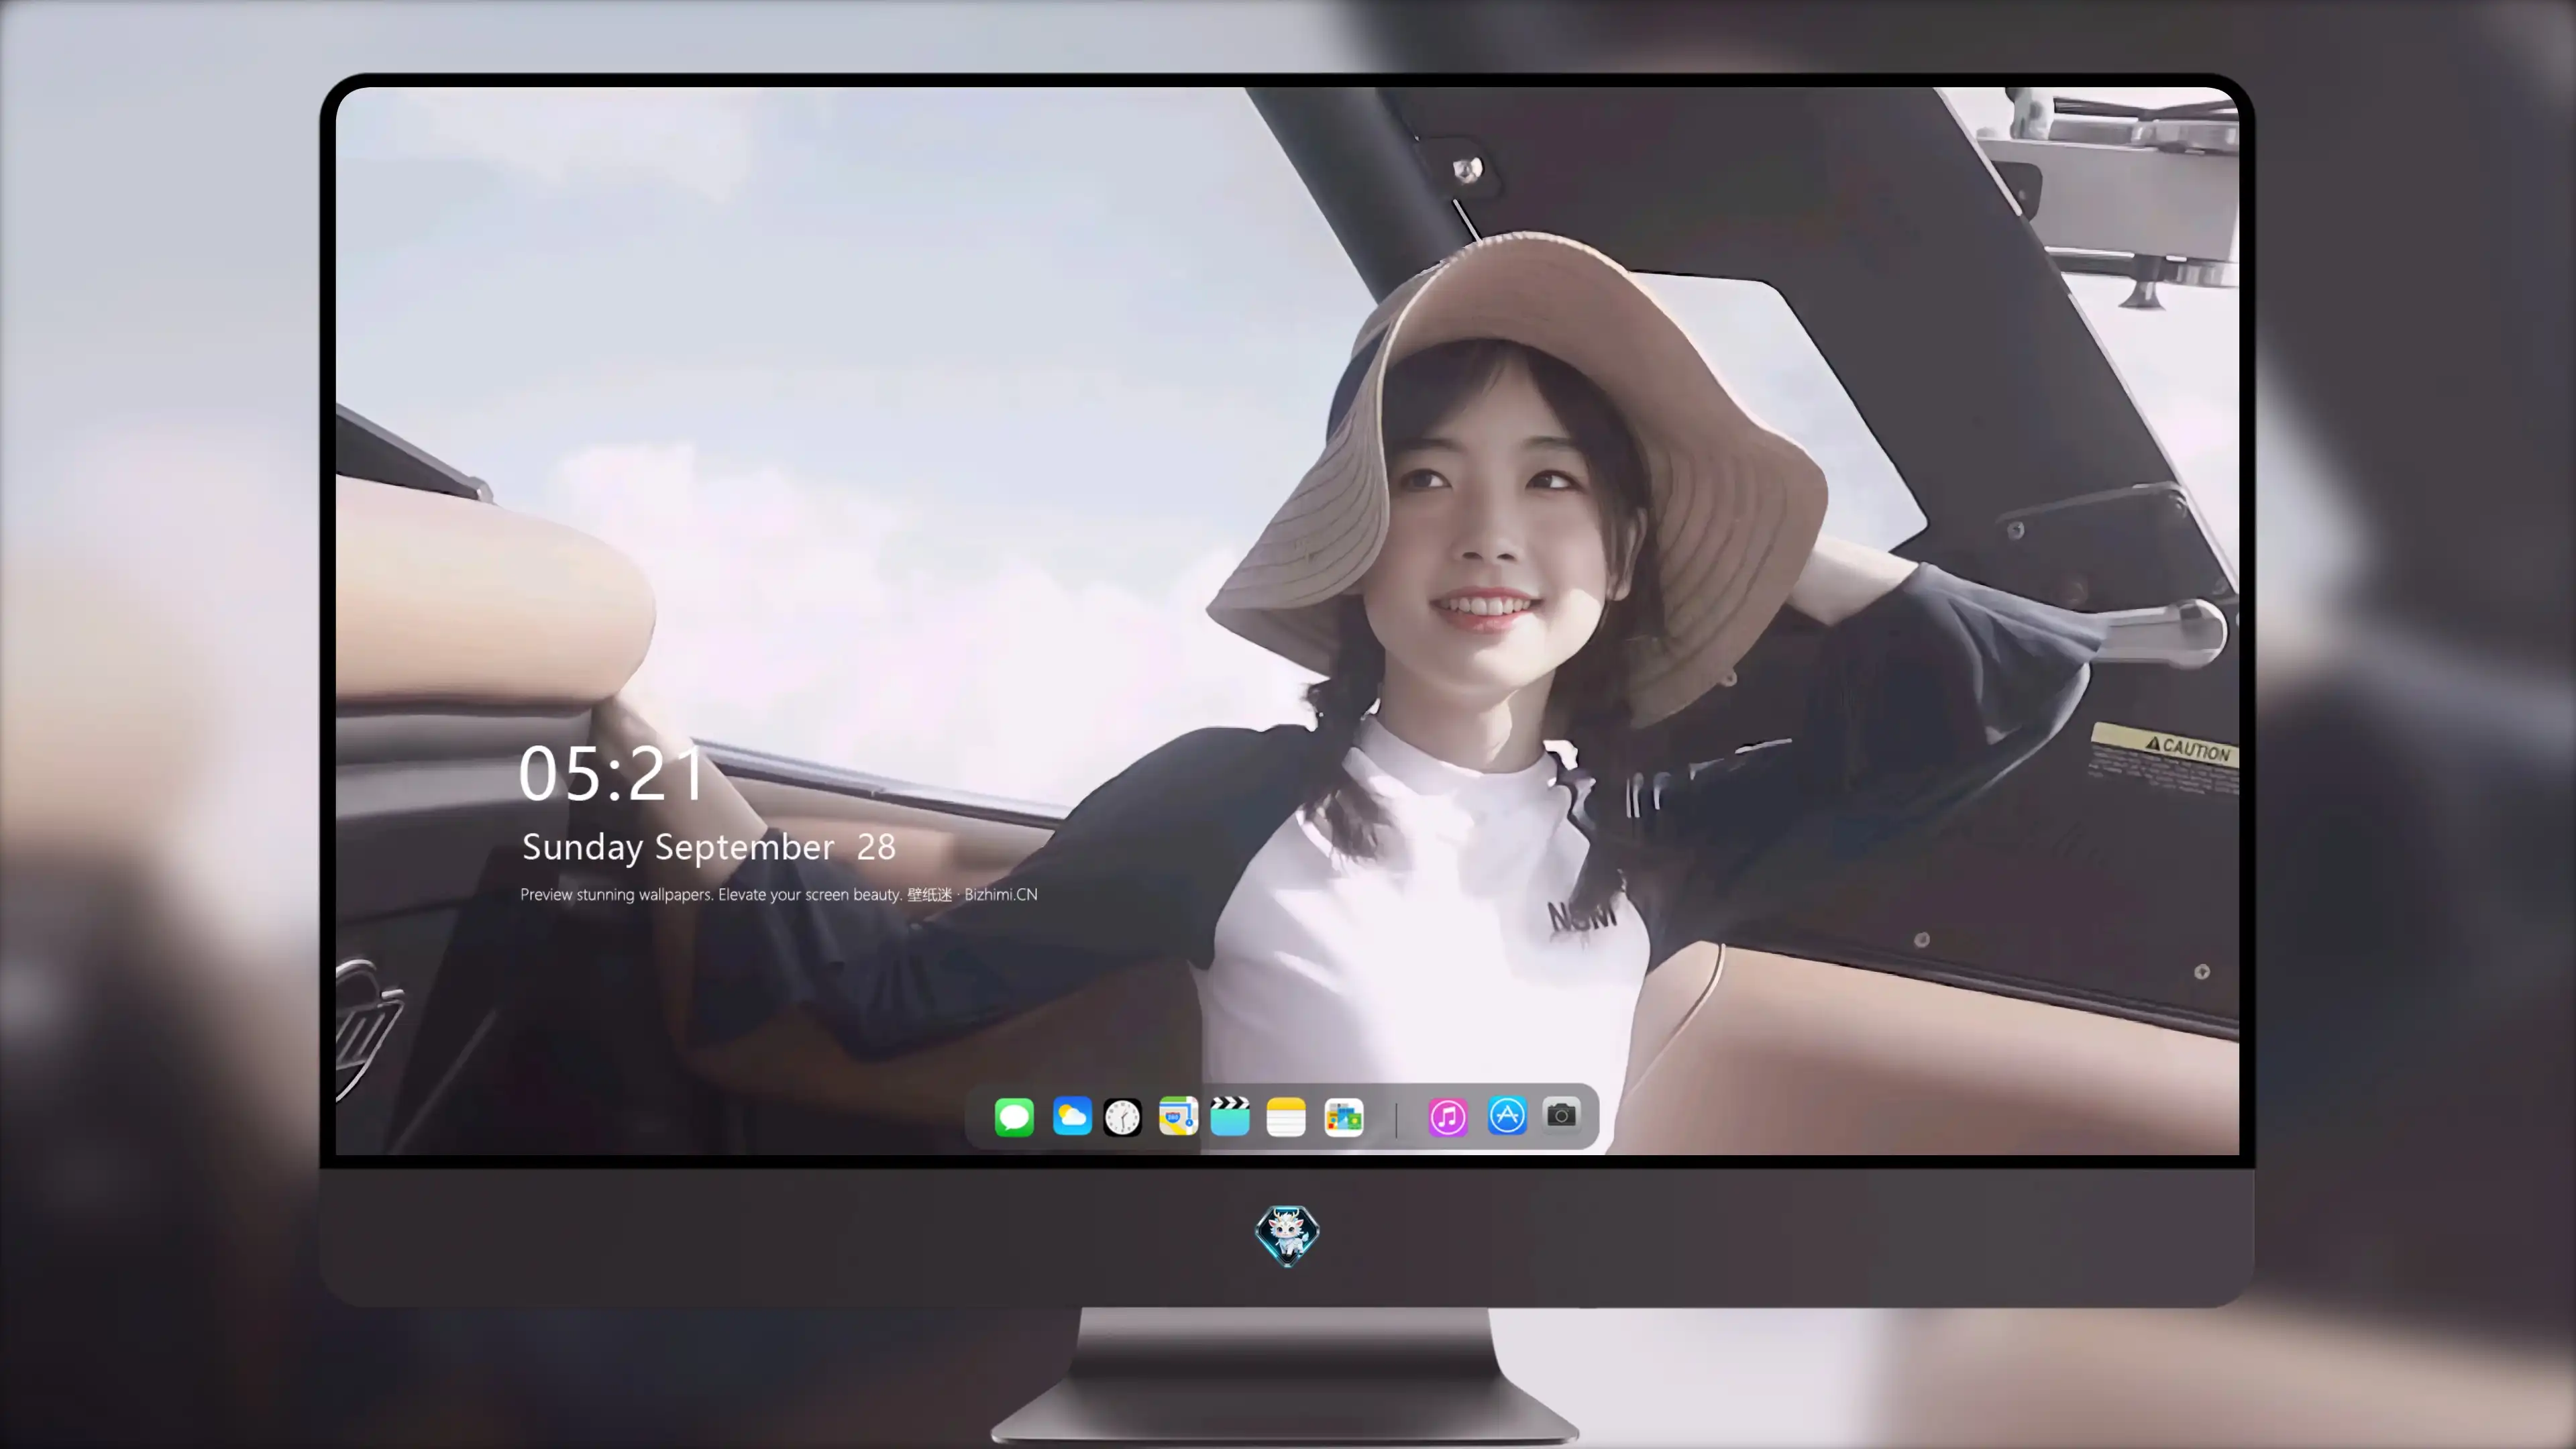Click the dragon logo on monitor chin

tap(1287, 1235)
